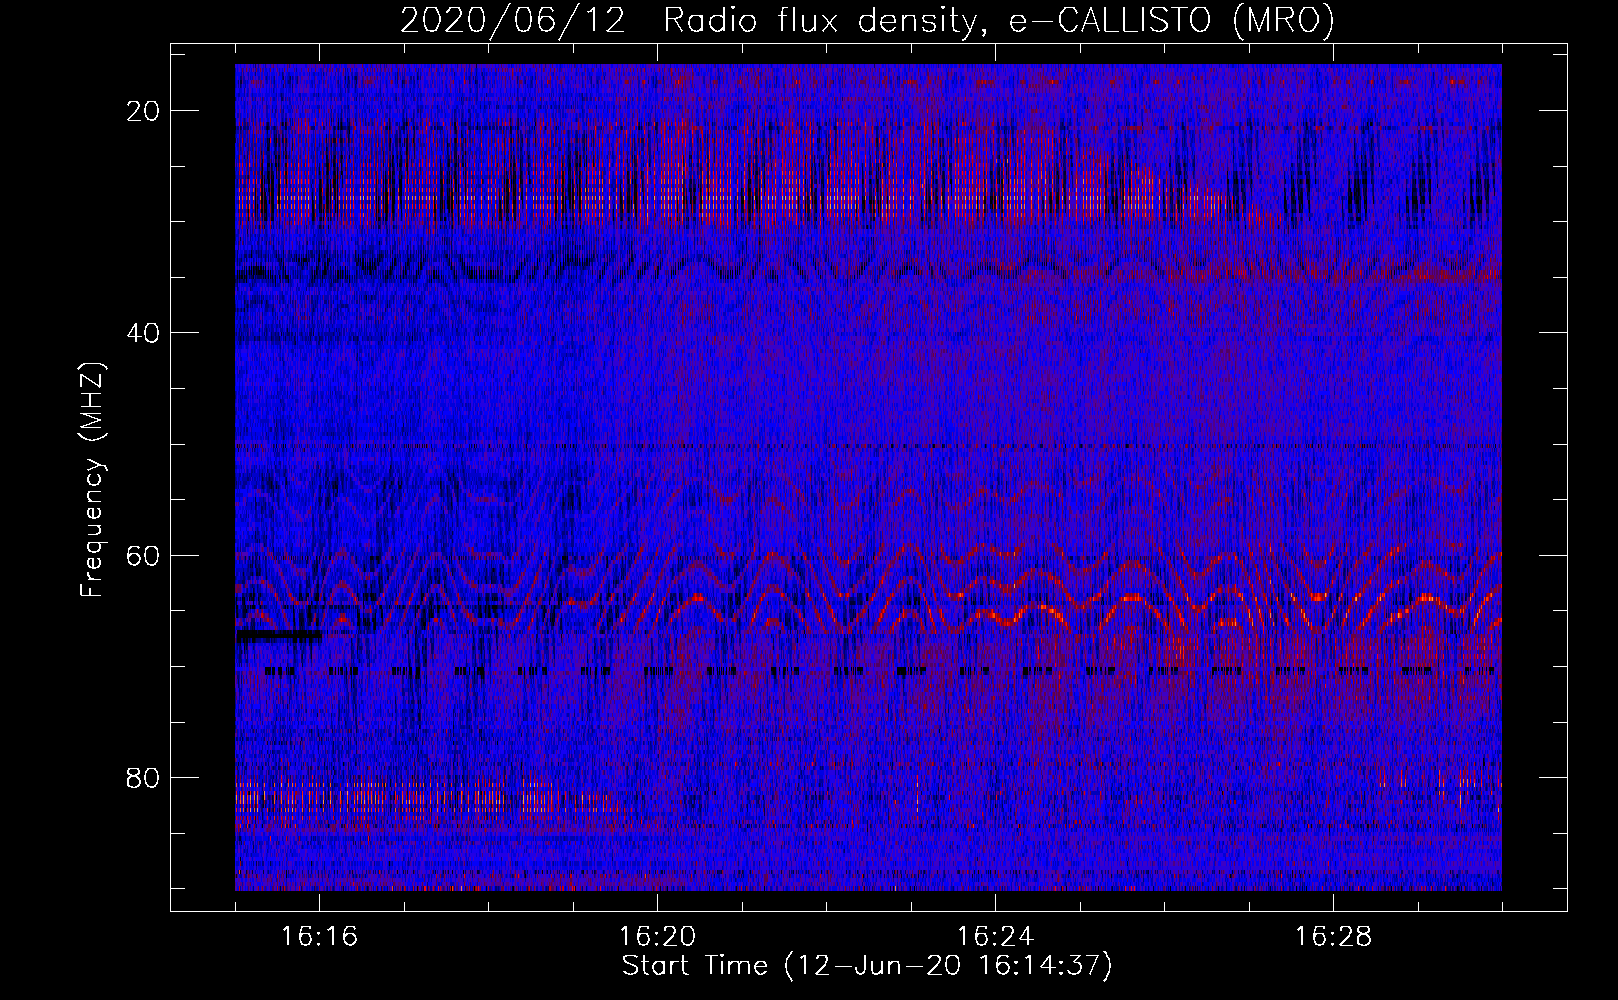This screenshot has height=1000, width=1618.
Task: Click the frequency tick label '80'
Action: 144,777
